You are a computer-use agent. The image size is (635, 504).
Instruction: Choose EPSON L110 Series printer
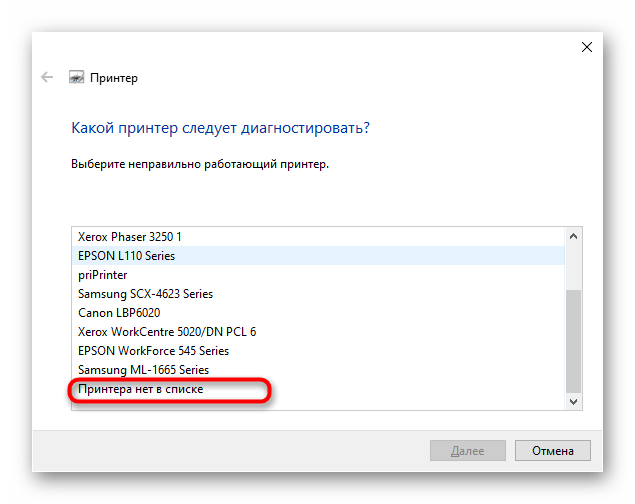point(126,256)
